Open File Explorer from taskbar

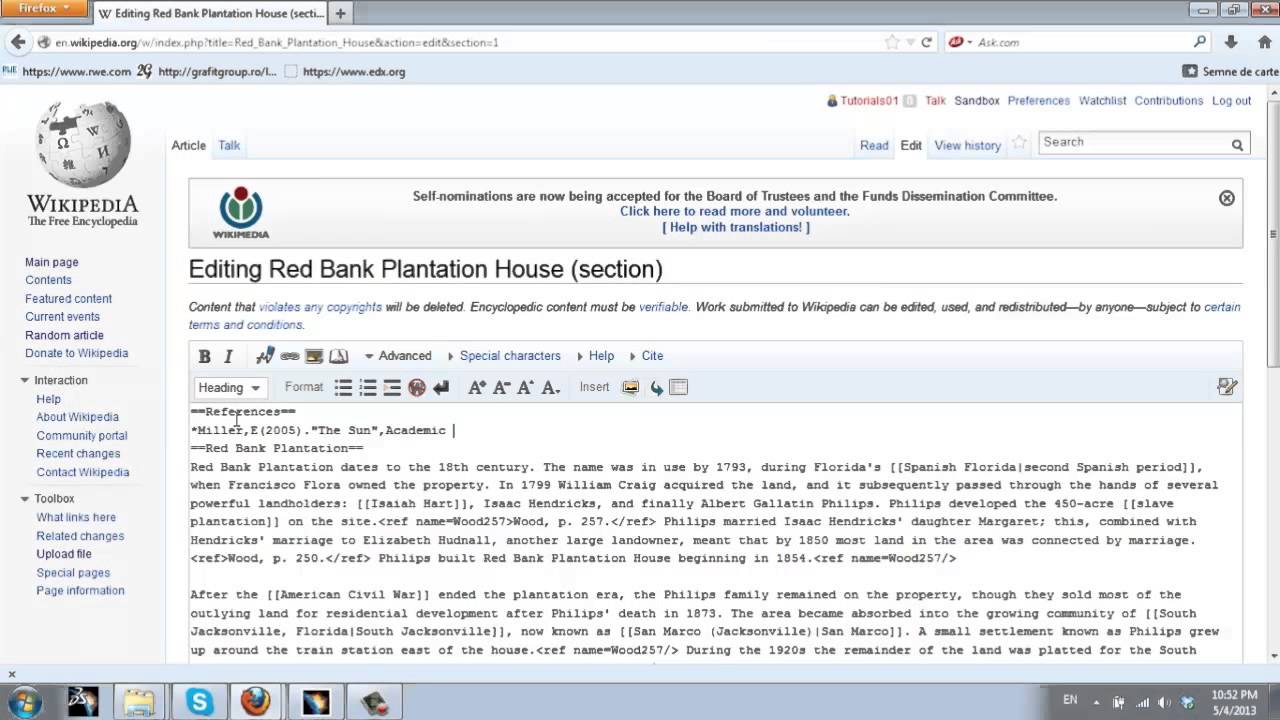coord(140,701)
